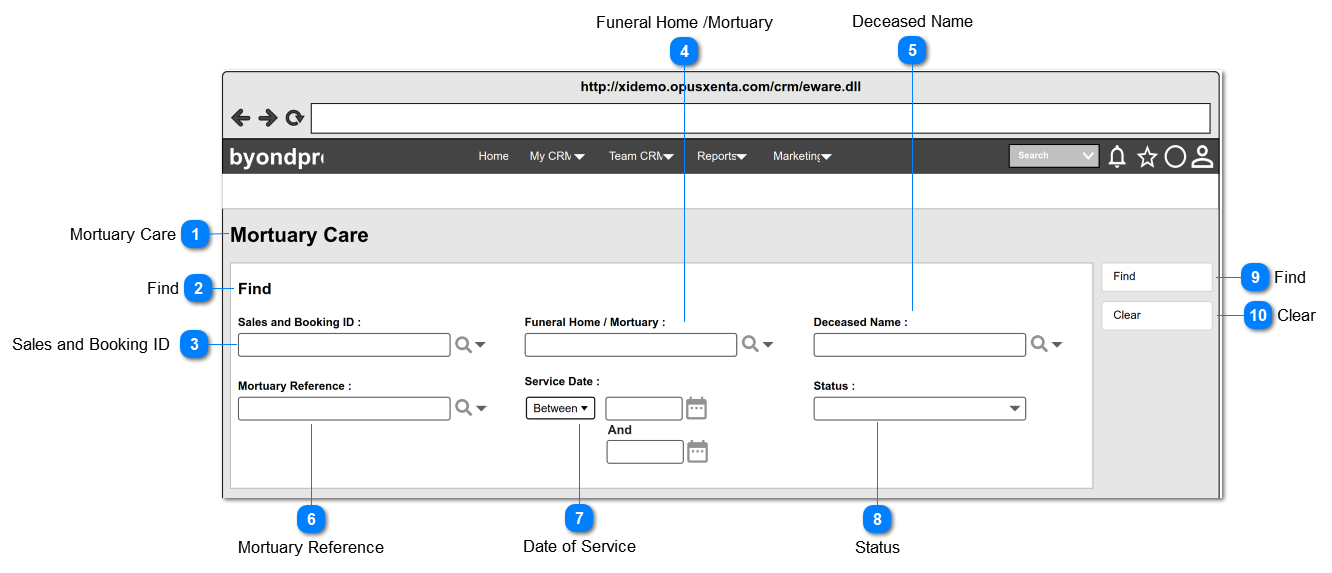
Task: Click the page URL text in the title bar
Action: (721, 87)
